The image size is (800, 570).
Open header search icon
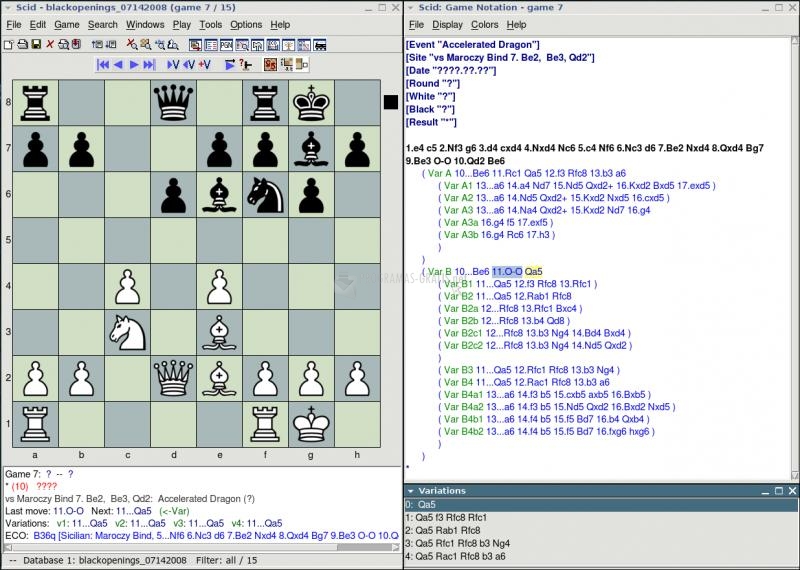tap(160, 44)
